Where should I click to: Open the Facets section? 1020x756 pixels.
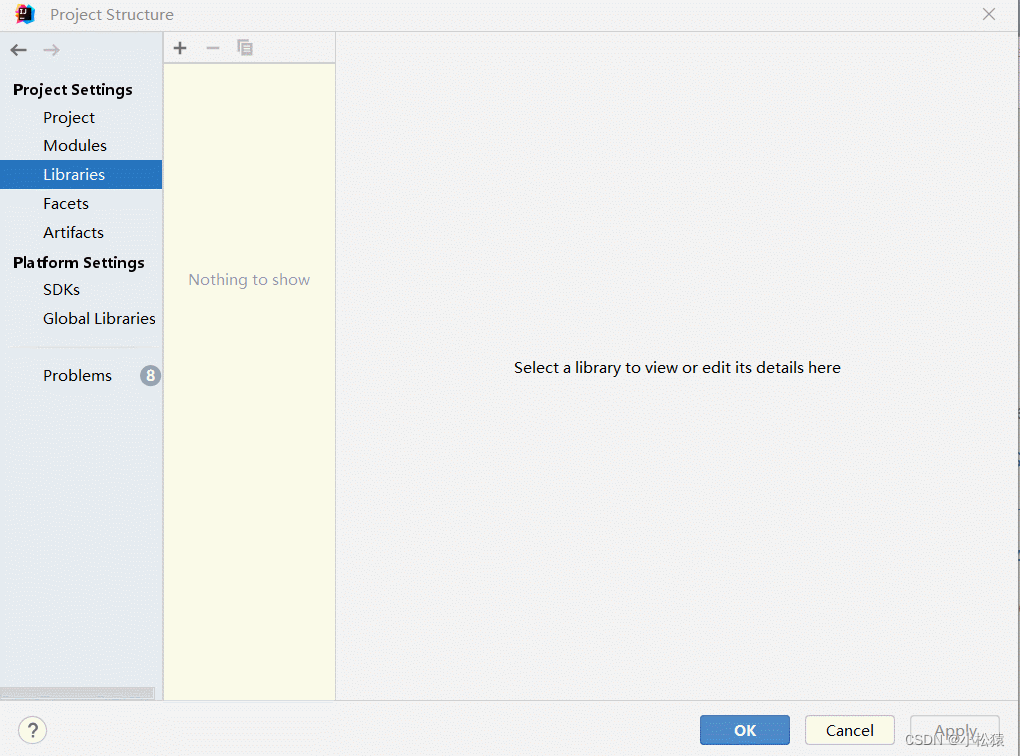[66, 204]
